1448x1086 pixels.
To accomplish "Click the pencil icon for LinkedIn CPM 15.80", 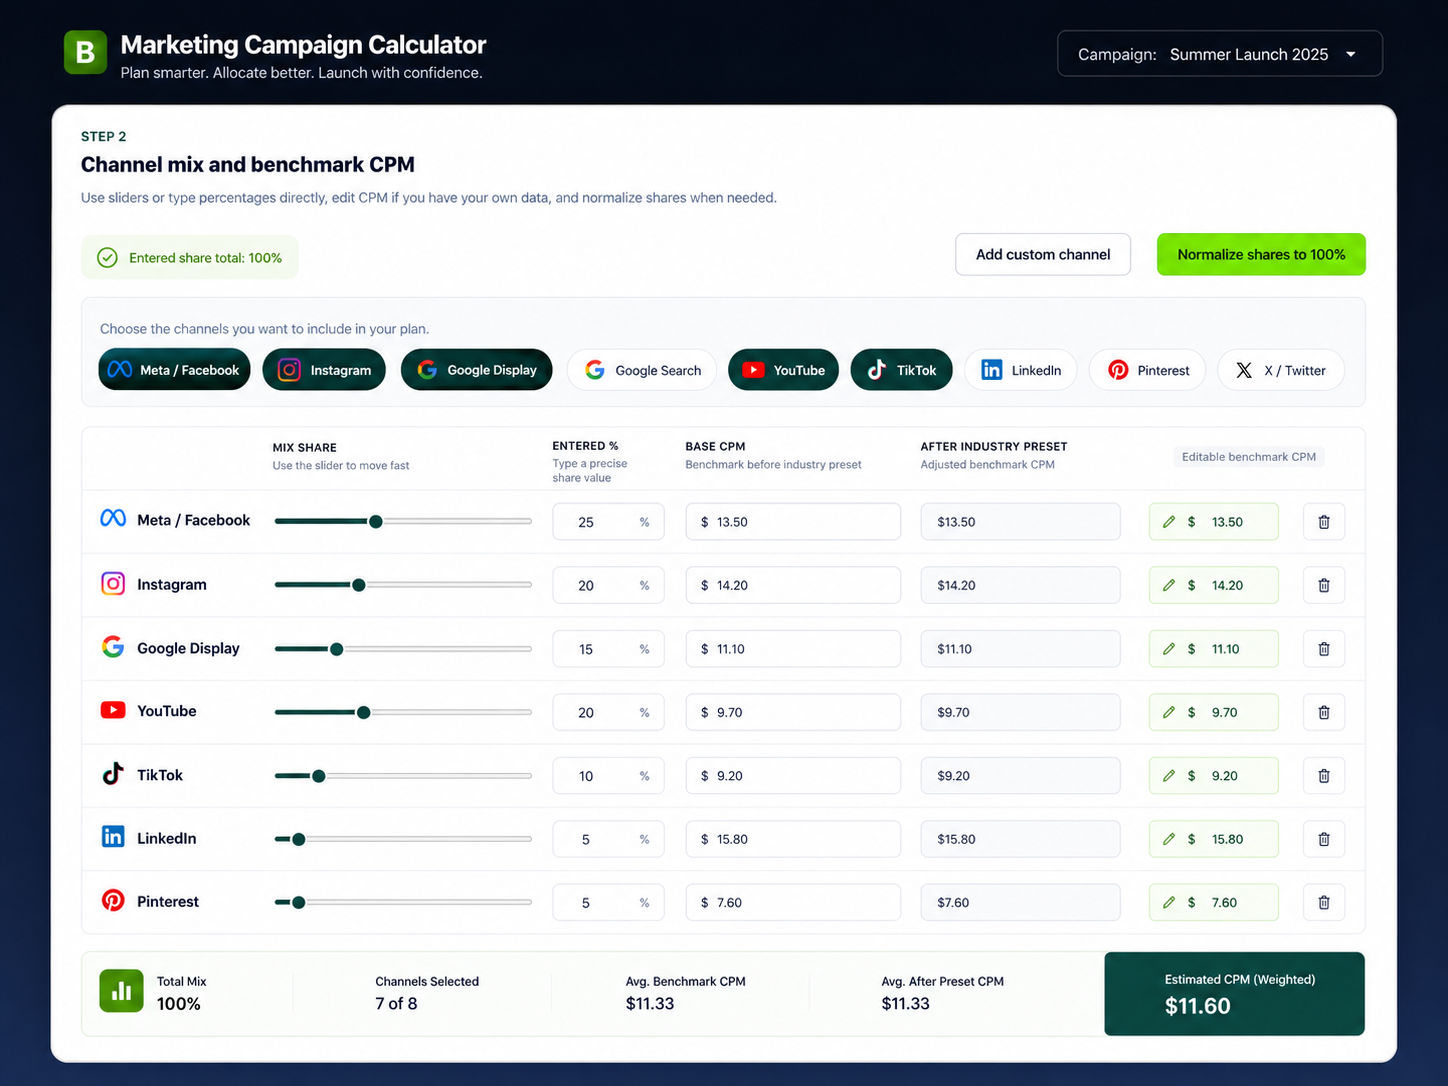I will tap(1168, 839).
